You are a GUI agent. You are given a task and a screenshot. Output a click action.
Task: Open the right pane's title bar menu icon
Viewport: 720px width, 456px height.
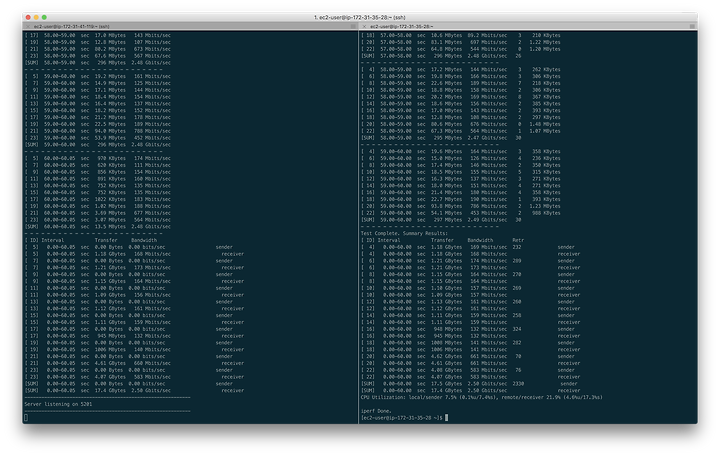pyautogui.click(x=692, y=27)
